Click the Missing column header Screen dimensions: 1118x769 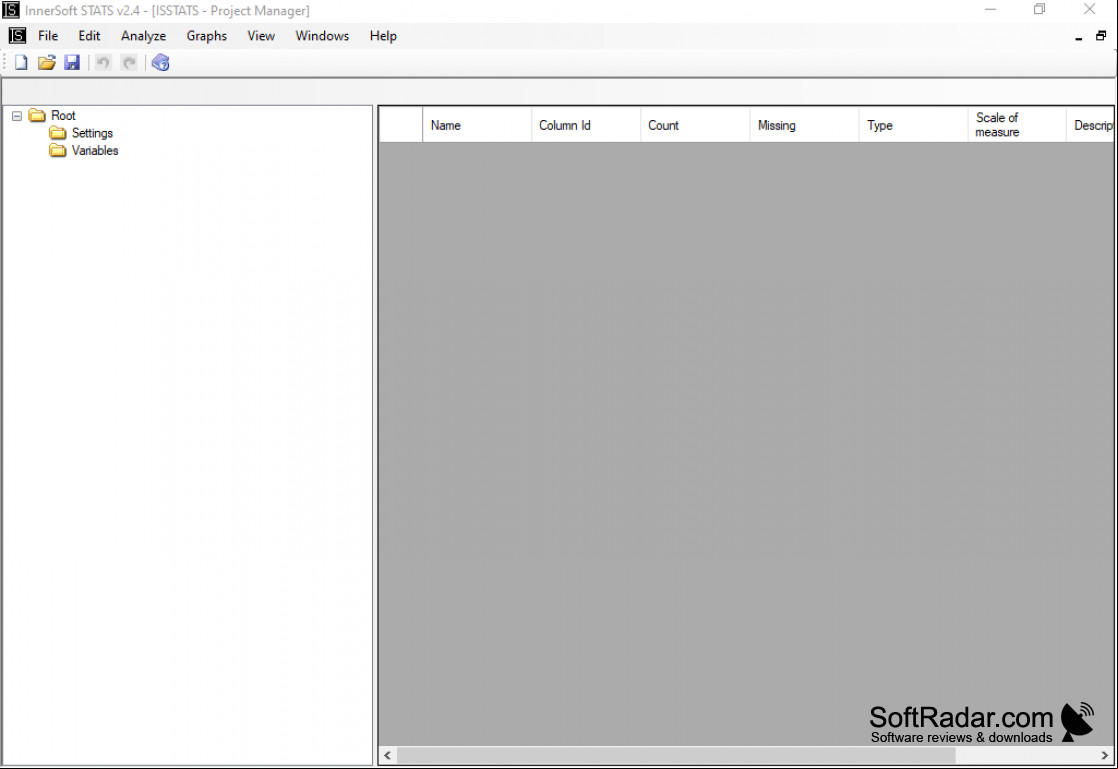804,125
